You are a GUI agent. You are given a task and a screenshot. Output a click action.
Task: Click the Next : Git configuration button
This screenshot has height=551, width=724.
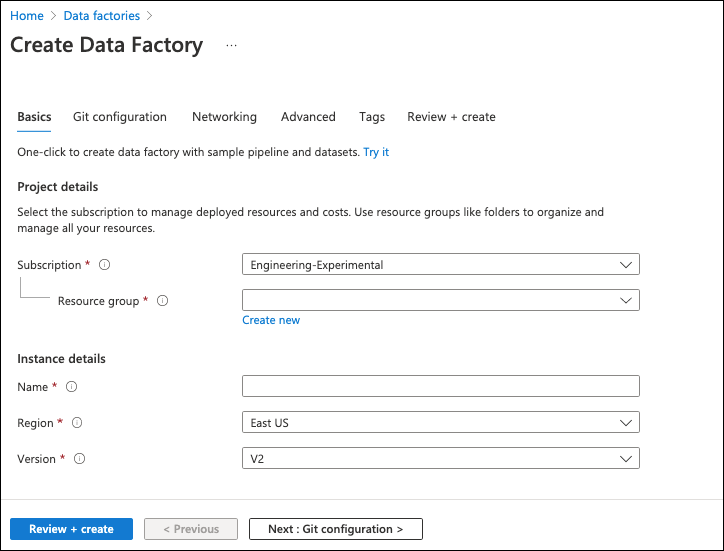[335, 529]
